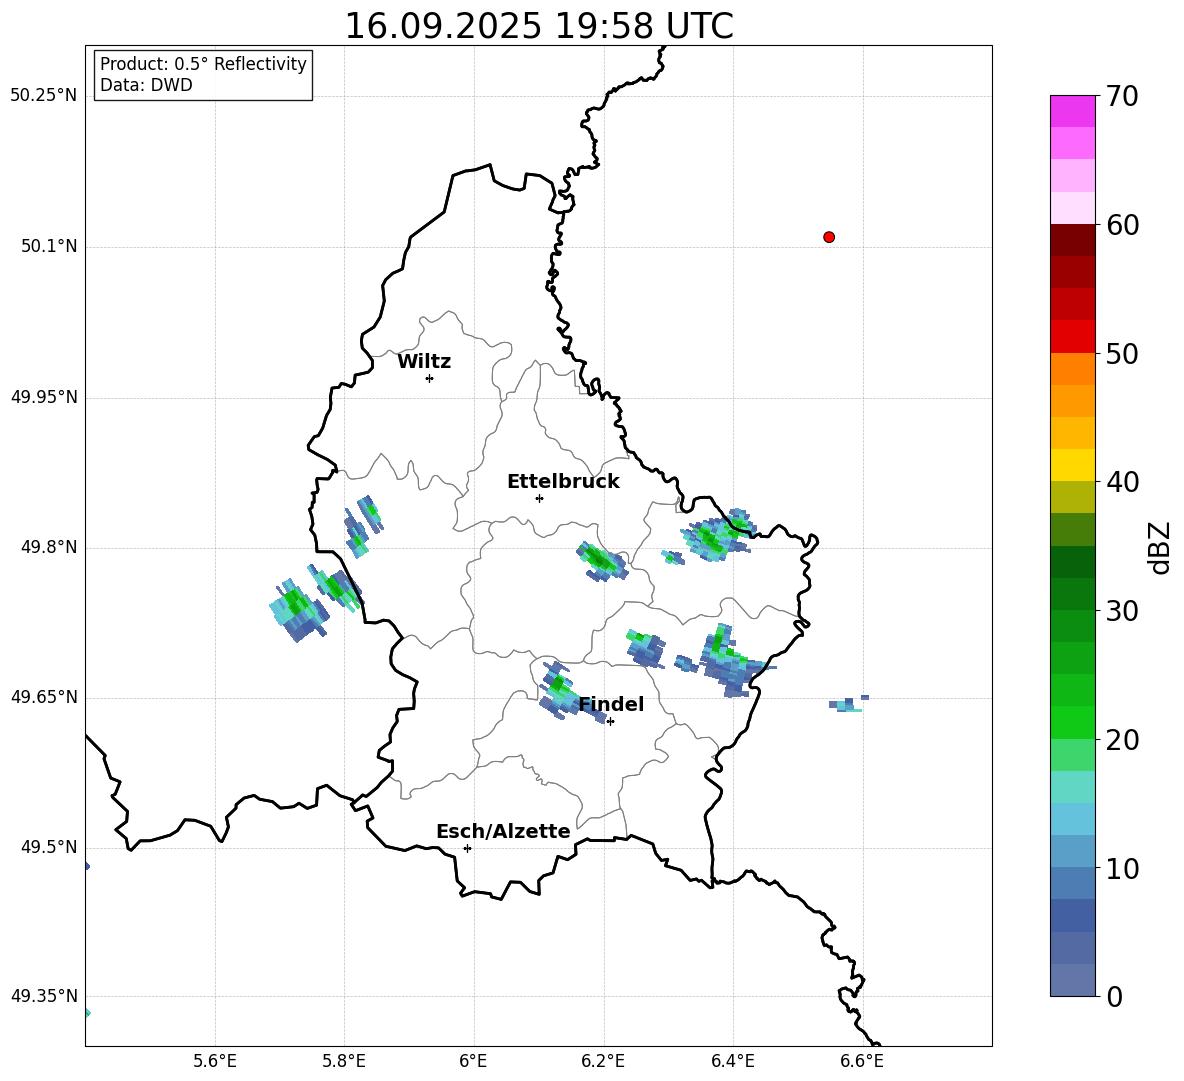Click the 6.2°E longitude label

point(603,1061)
